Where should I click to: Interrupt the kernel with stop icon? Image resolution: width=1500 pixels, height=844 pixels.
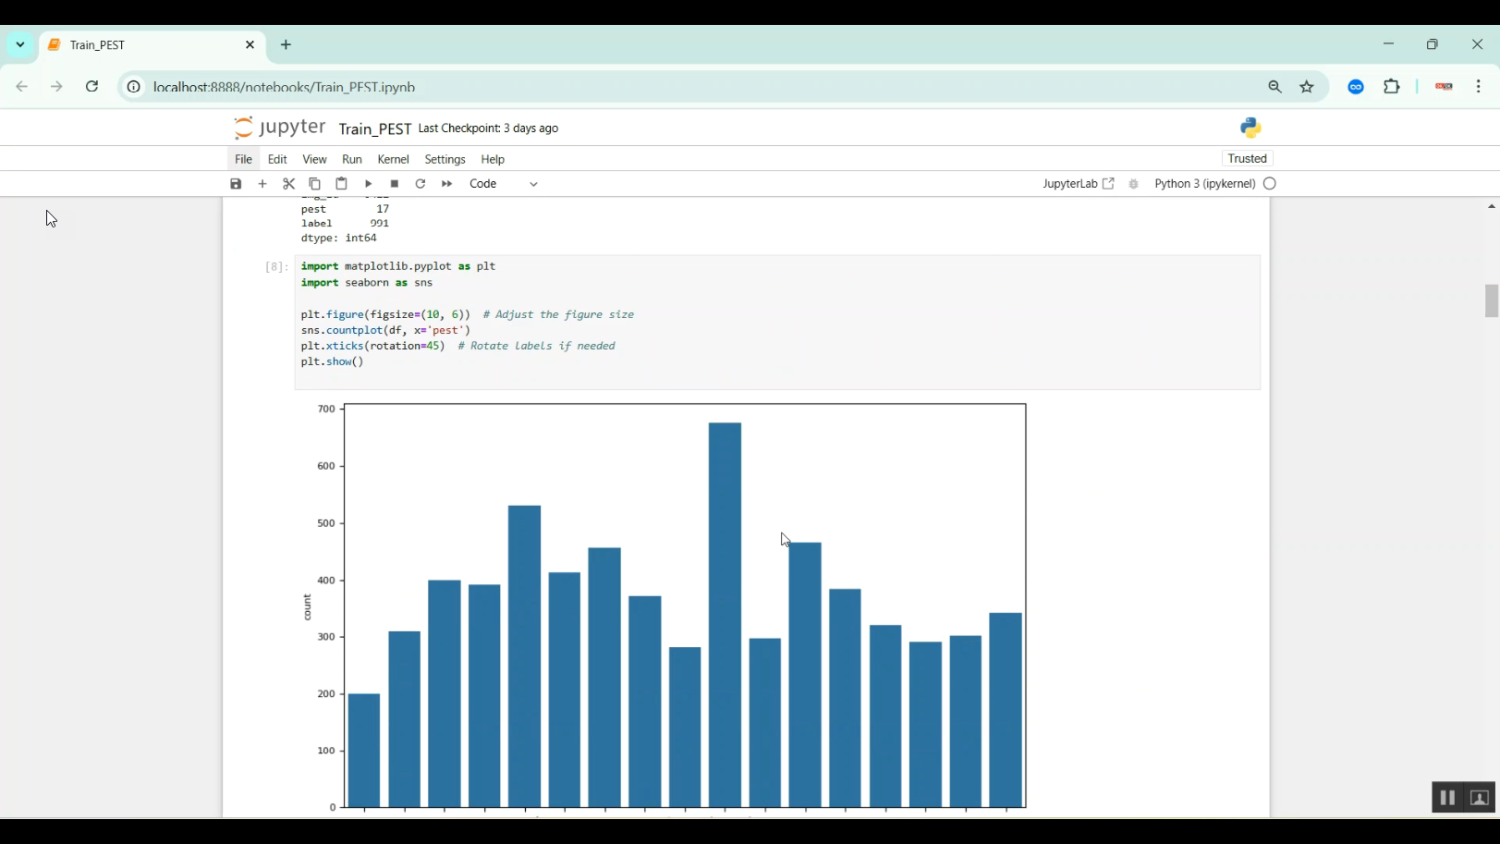pos(394,184)
